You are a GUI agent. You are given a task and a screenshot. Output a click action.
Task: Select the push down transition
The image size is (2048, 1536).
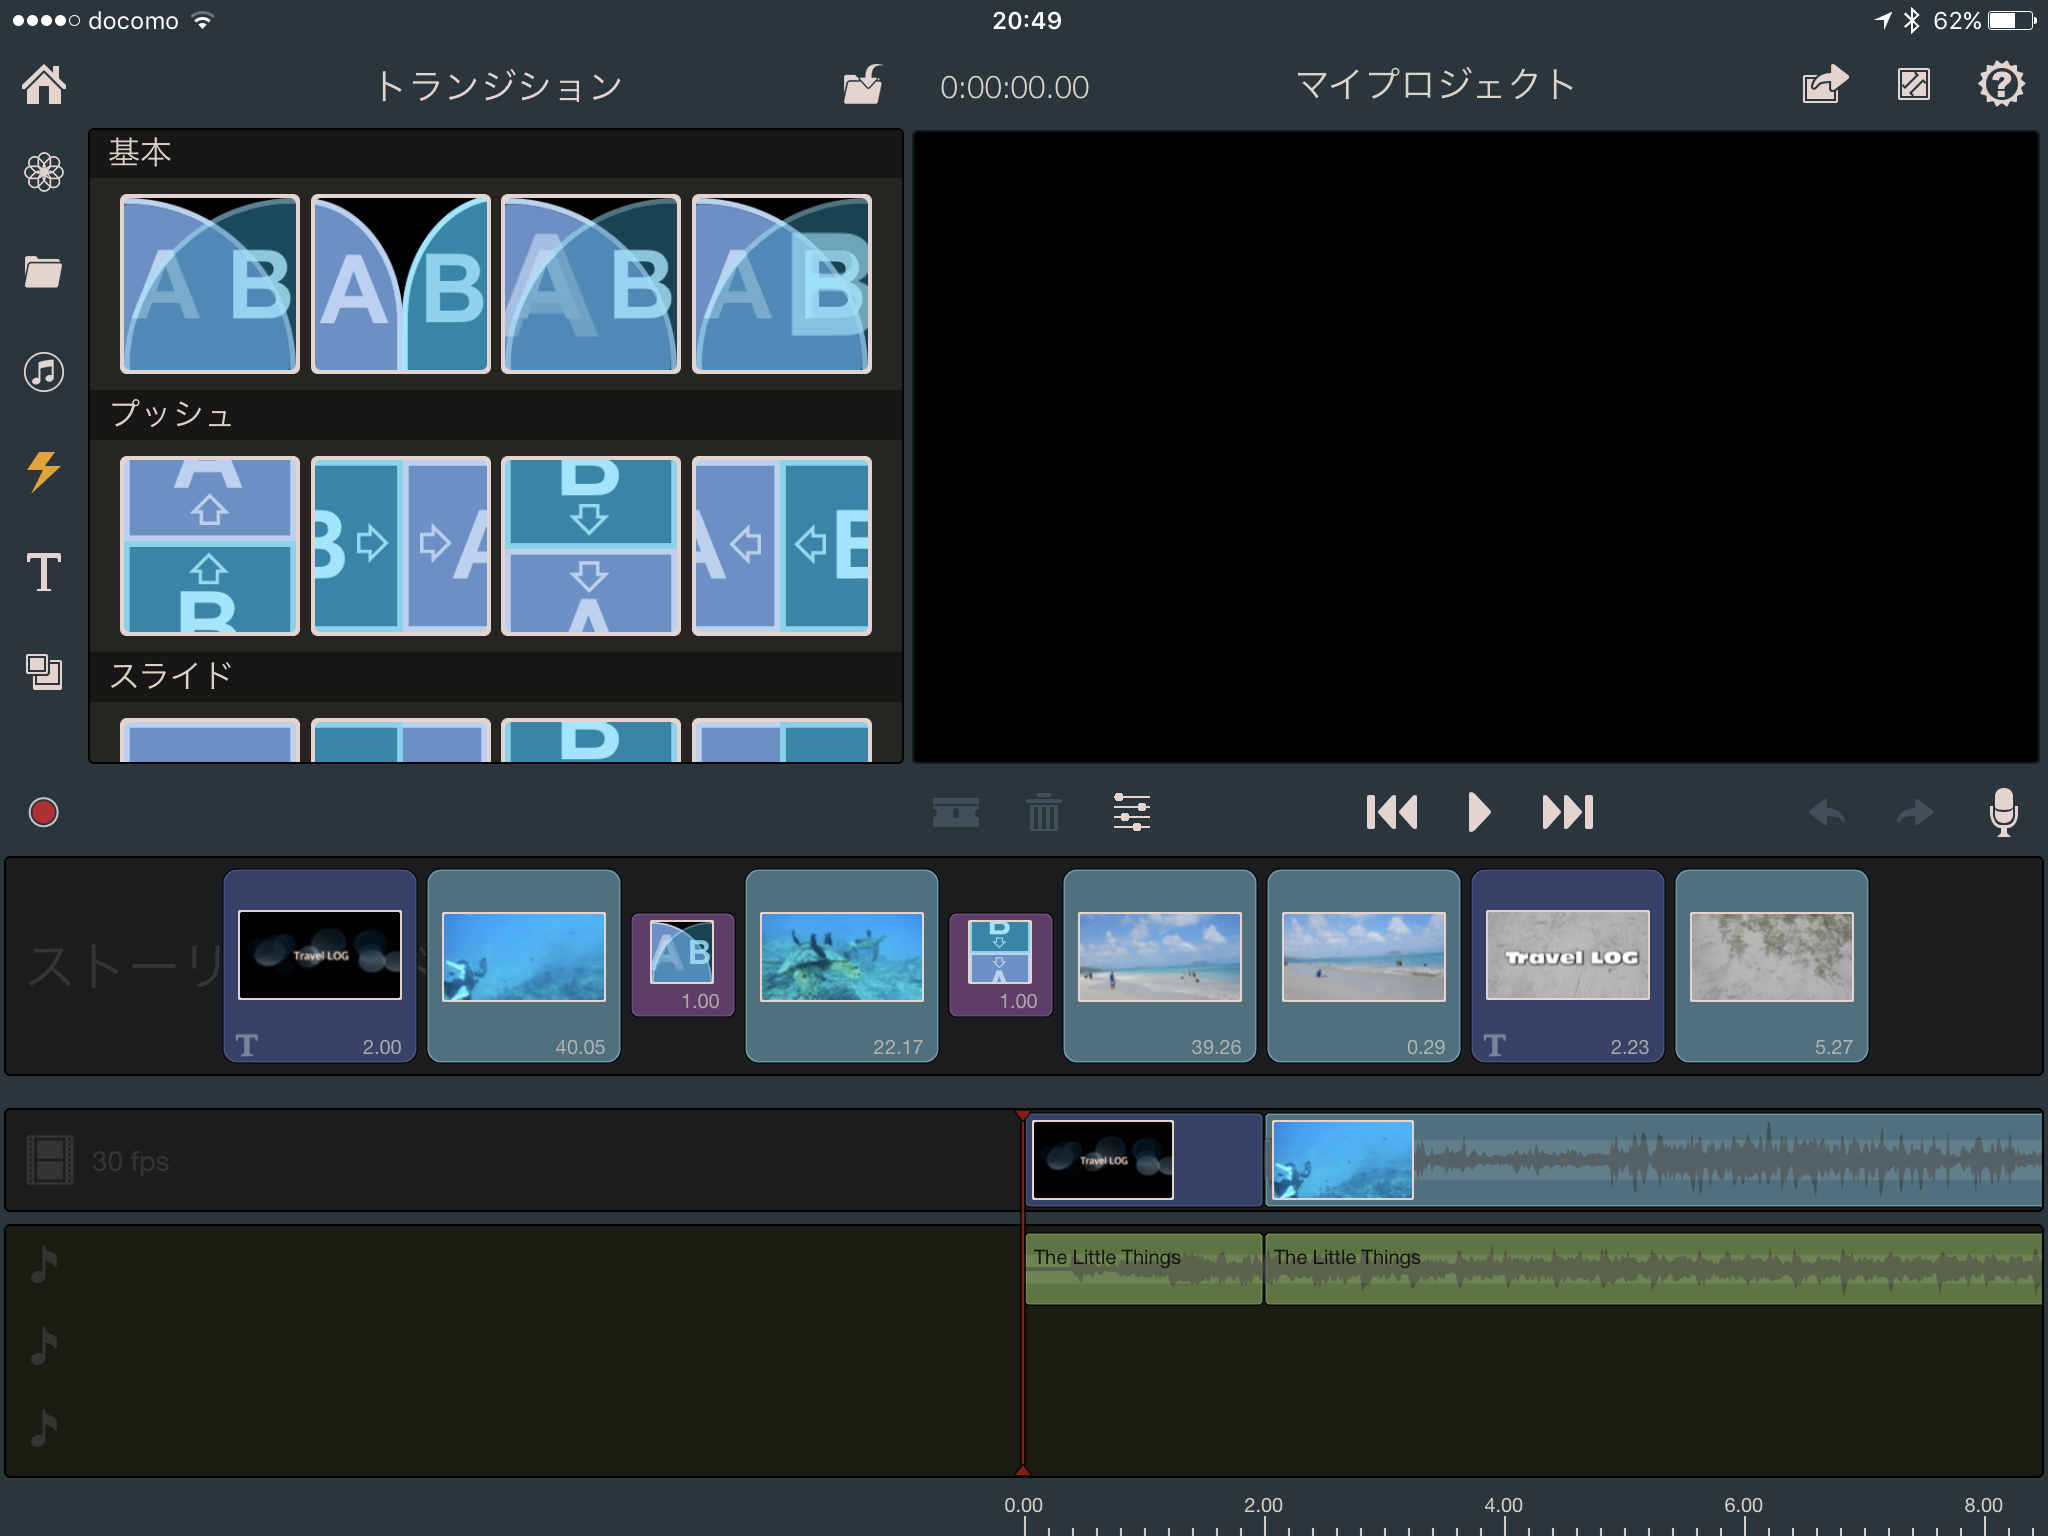591,546
